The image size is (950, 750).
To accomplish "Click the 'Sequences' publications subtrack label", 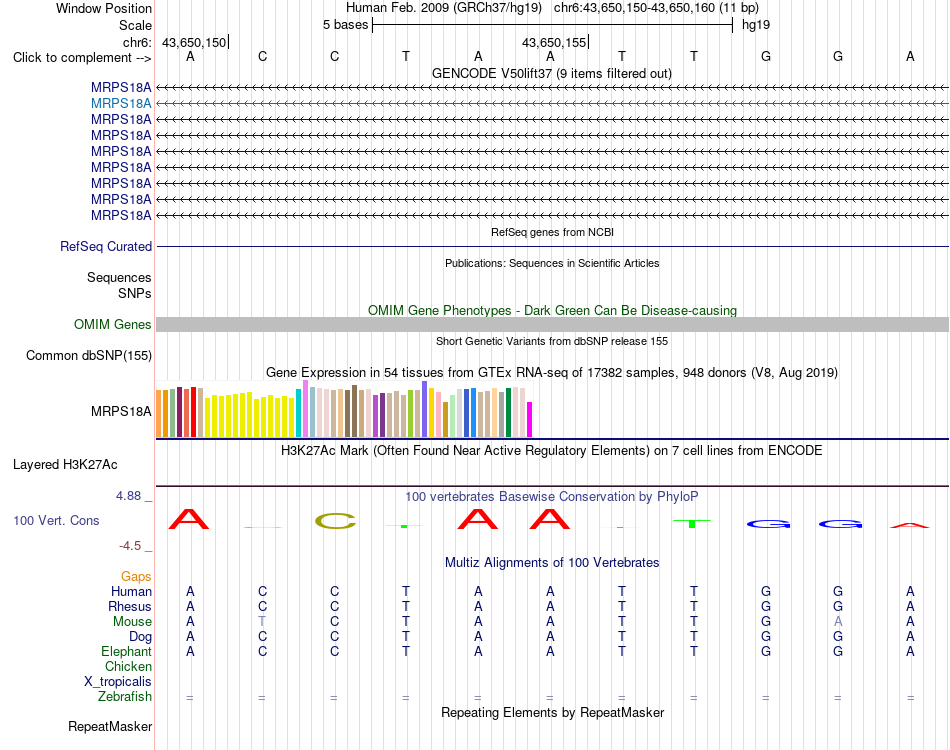I will coord(119,277).
